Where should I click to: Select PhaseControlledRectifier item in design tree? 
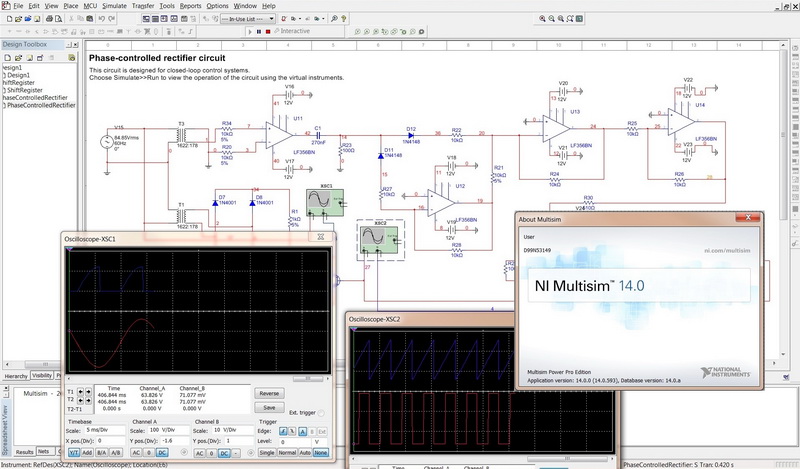tap(41, 105)
